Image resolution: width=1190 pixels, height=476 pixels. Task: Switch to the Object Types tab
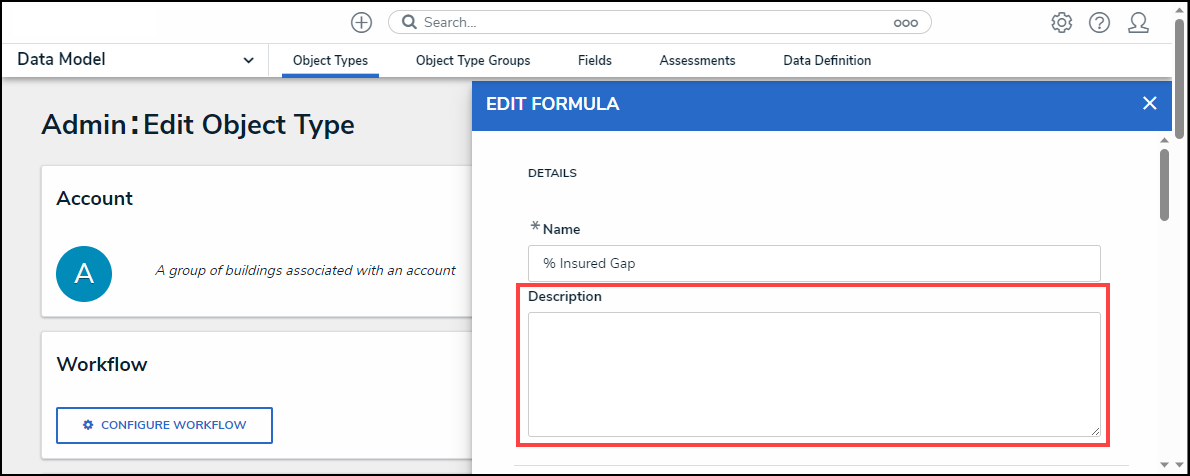tap(330, 61)
